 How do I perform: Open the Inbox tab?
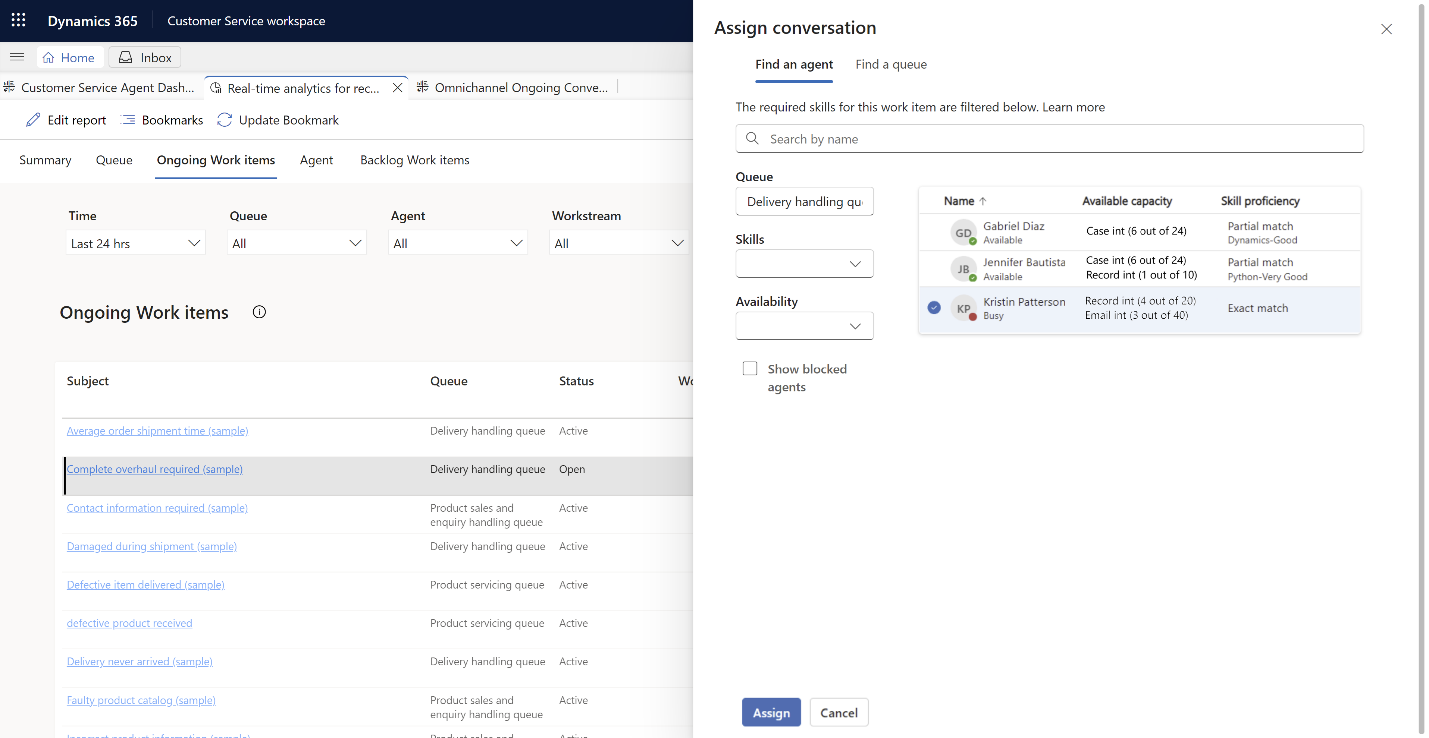[x=145, y=57]
